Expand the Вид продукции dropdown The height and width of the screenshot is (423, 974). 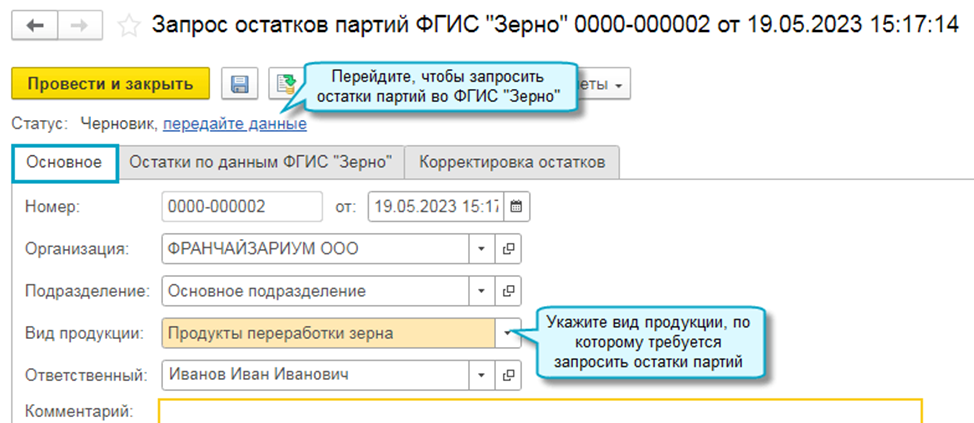click(508, 333)
